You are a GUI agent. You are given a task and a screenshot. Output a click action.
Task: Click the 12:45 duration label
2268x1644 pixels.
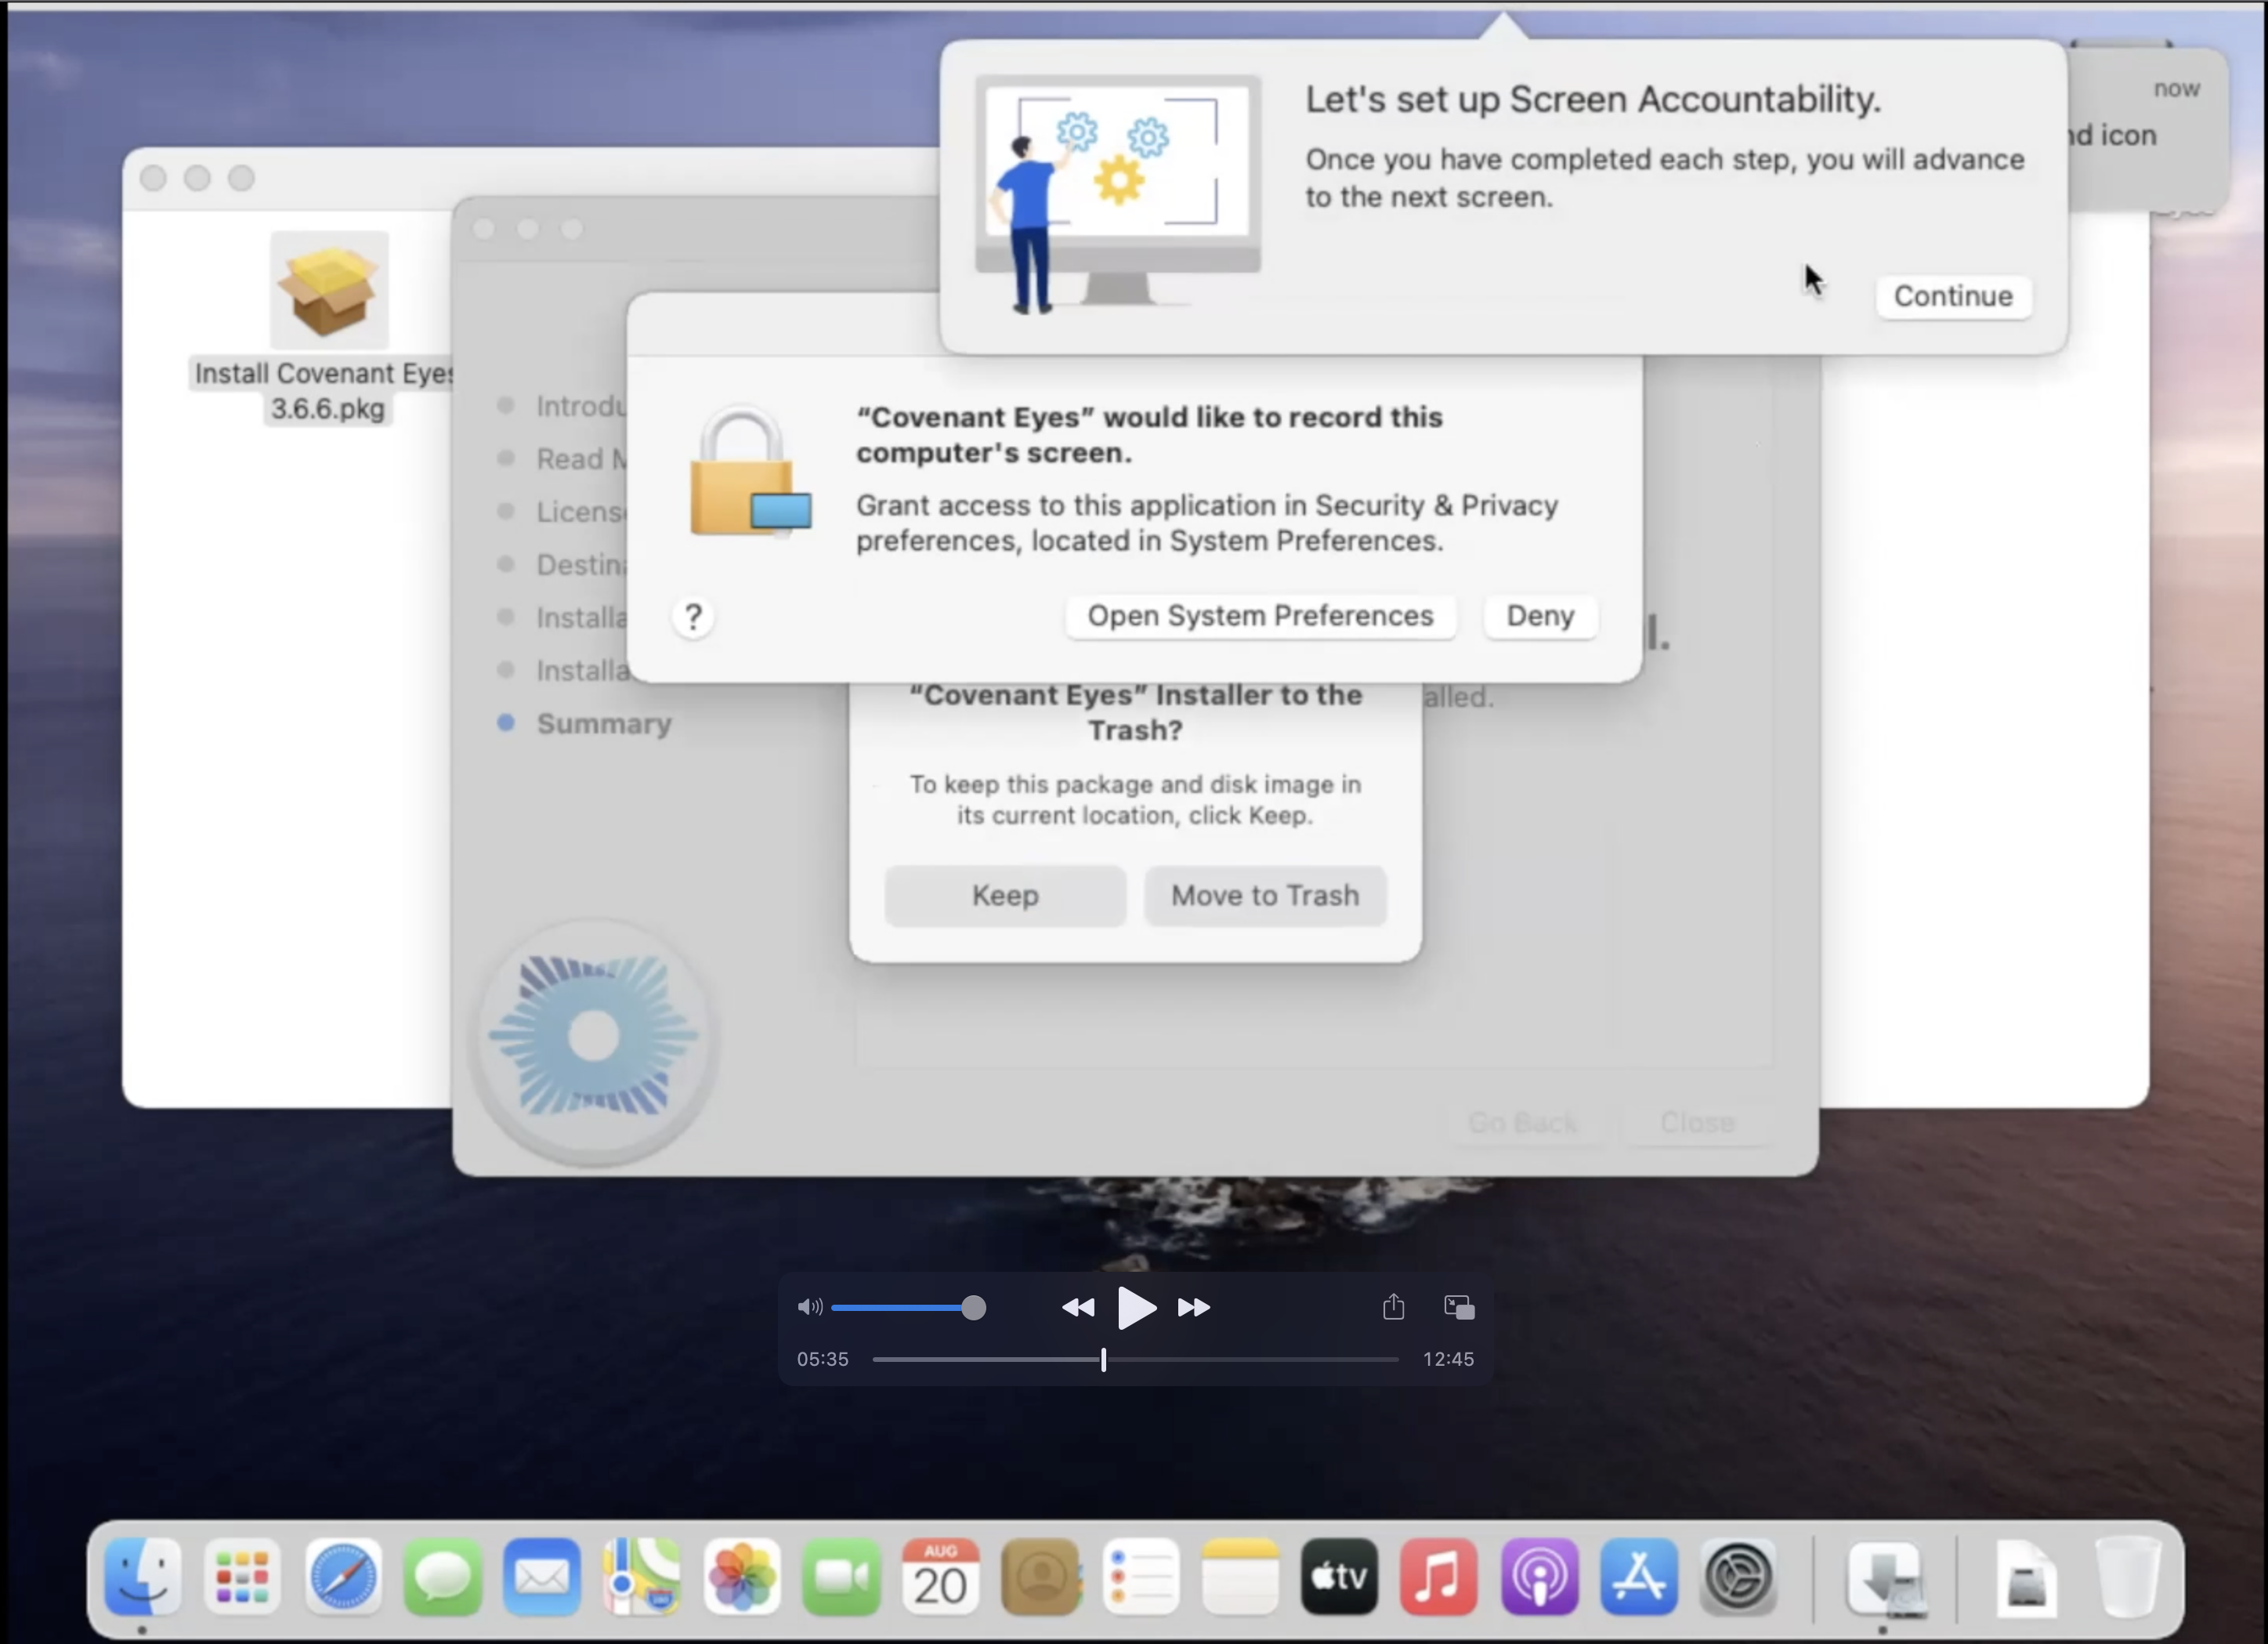(1448, 1359)
